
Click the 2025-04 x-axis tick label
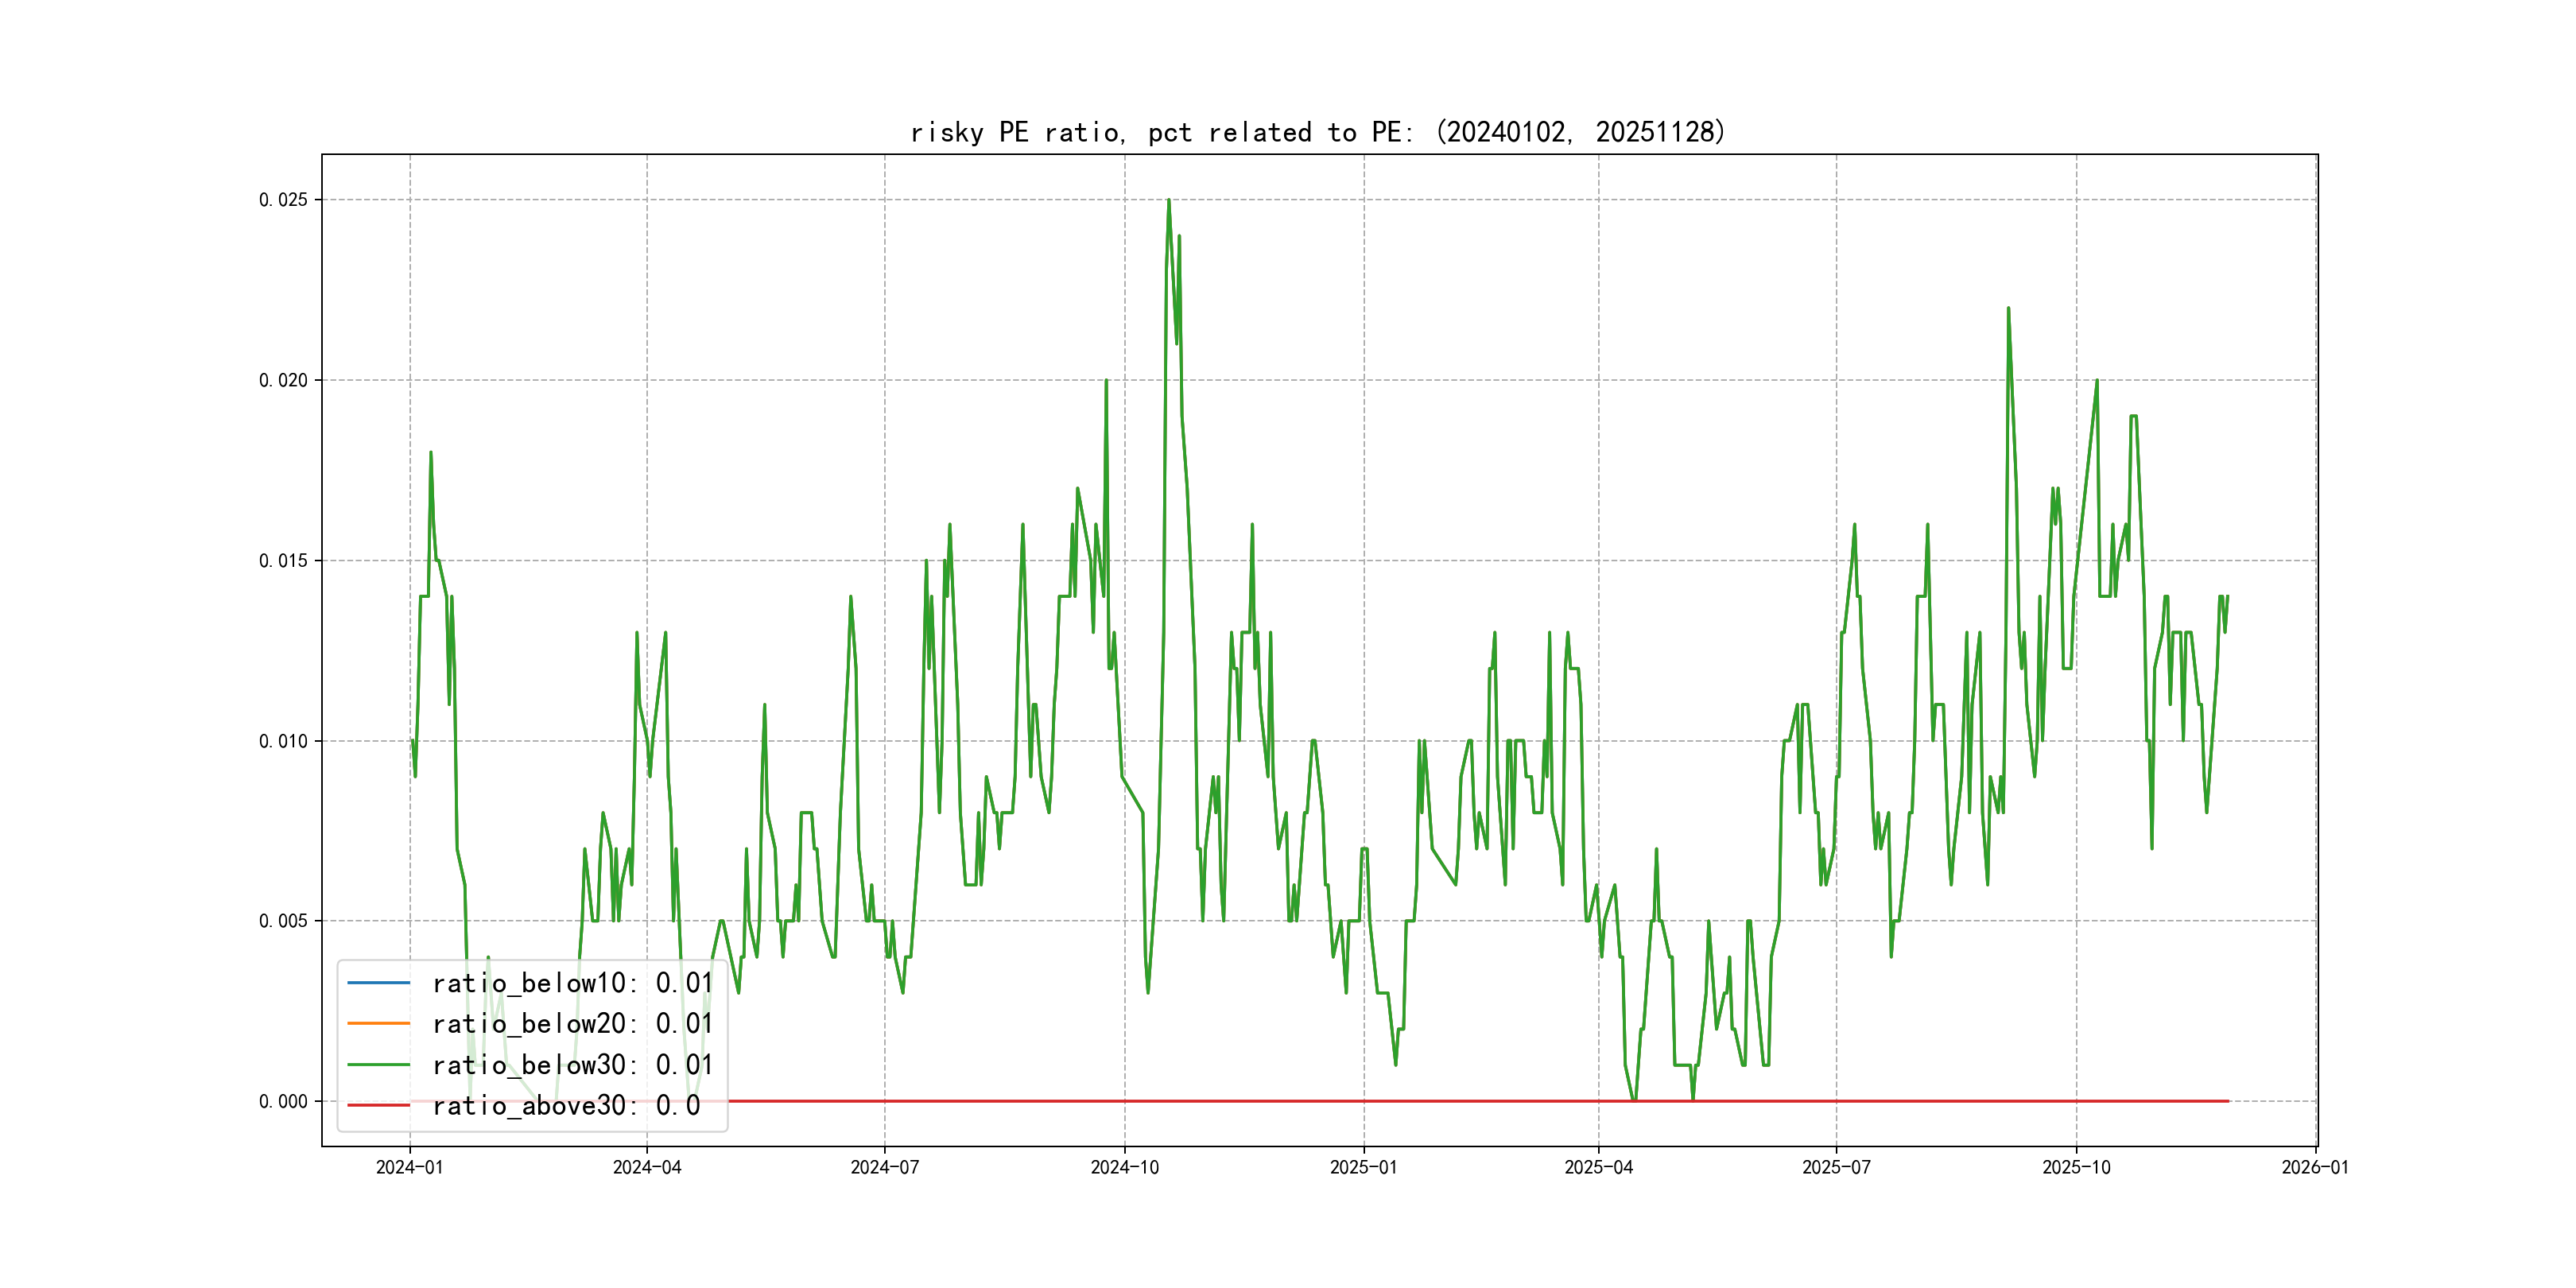pyautogui.click(x=1598, y=1168)
